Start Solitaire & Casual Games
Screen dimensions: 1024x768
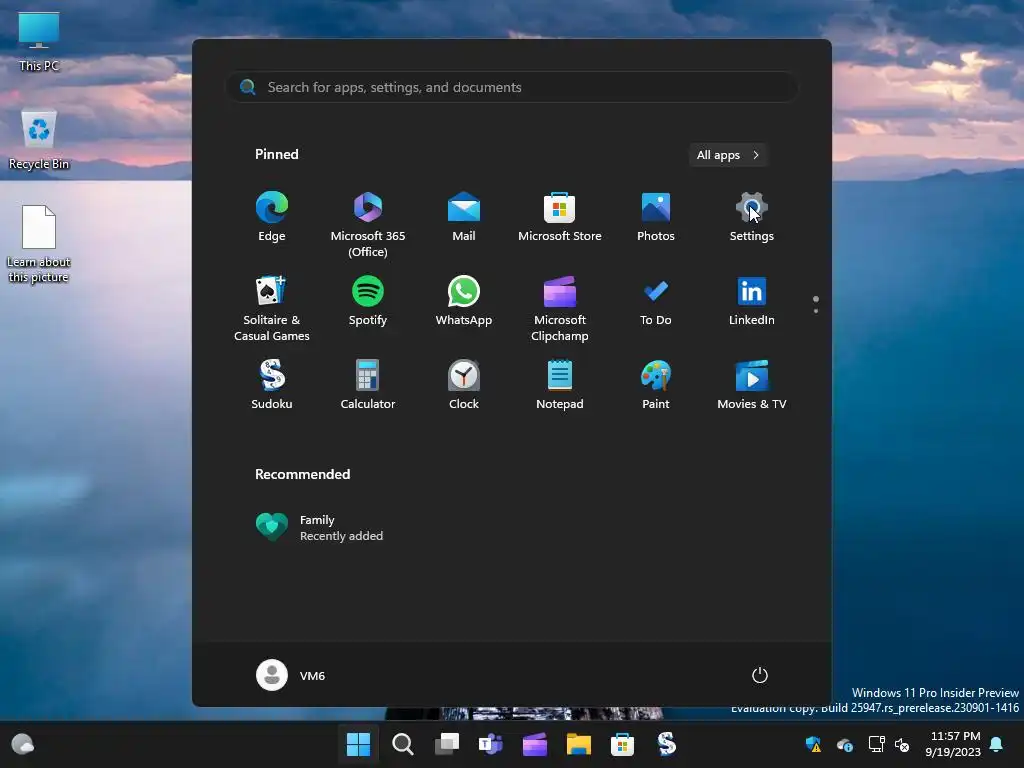[x=272, y=308]
